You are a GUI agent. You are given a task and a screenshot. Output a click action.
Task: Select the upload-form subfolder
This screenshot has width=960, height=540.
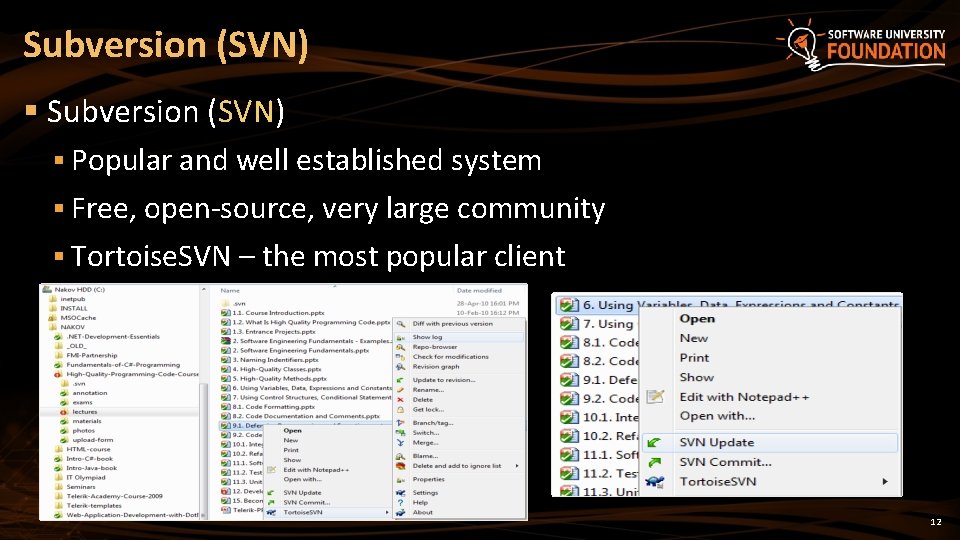(x=92, y=440)
